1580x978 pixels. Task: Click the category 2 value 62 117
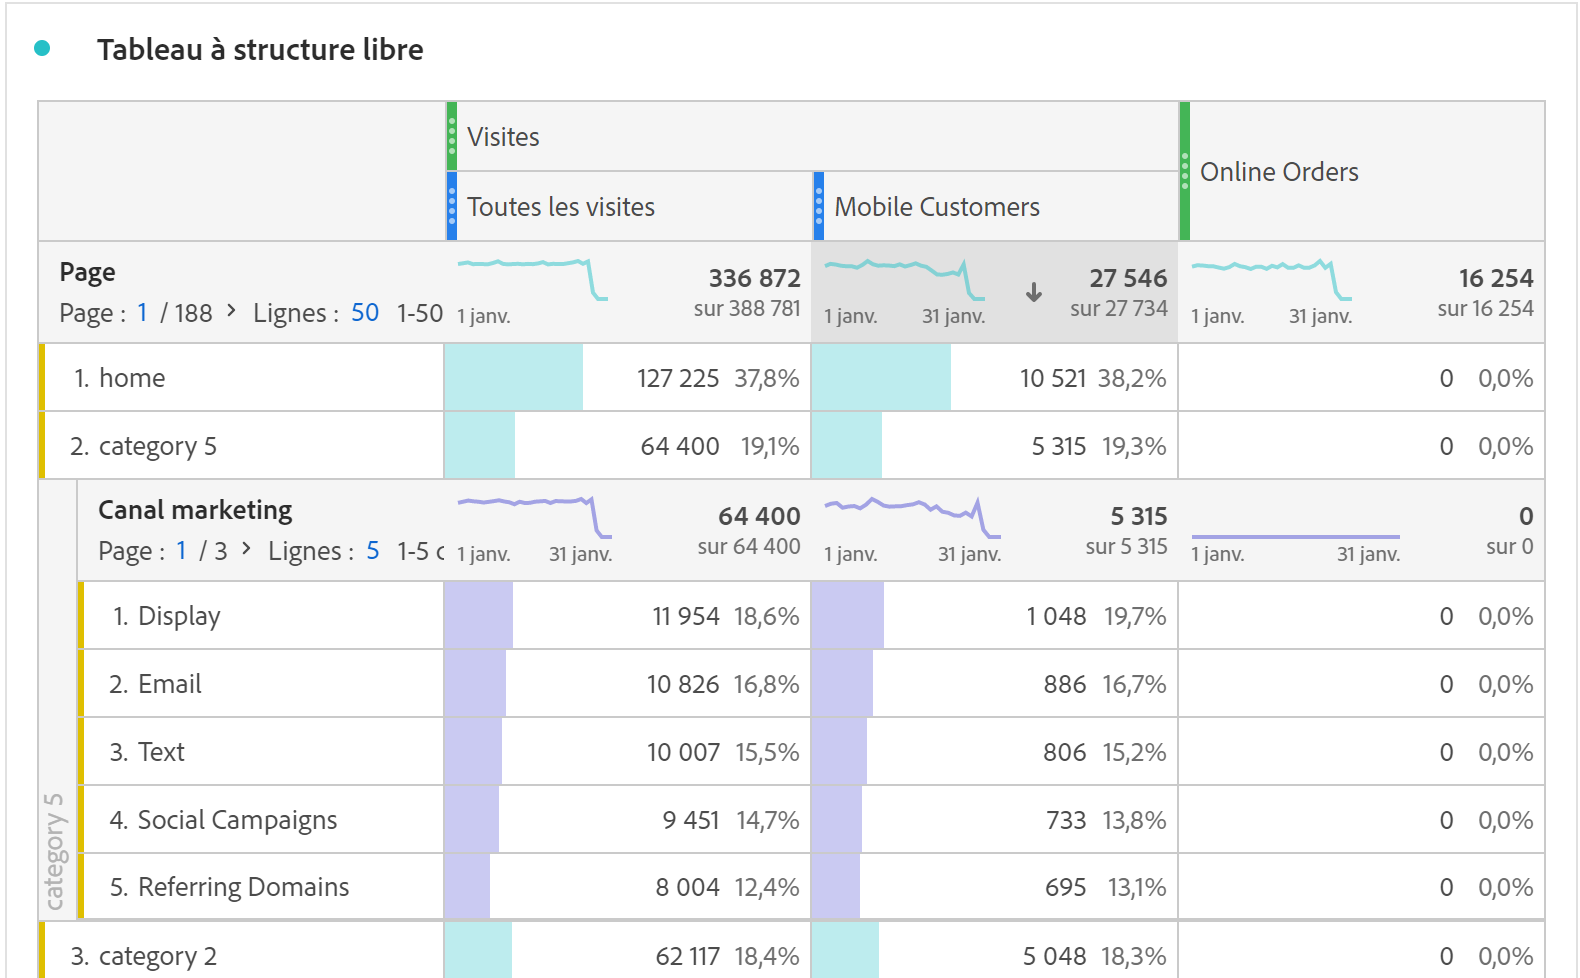point(688,956)
